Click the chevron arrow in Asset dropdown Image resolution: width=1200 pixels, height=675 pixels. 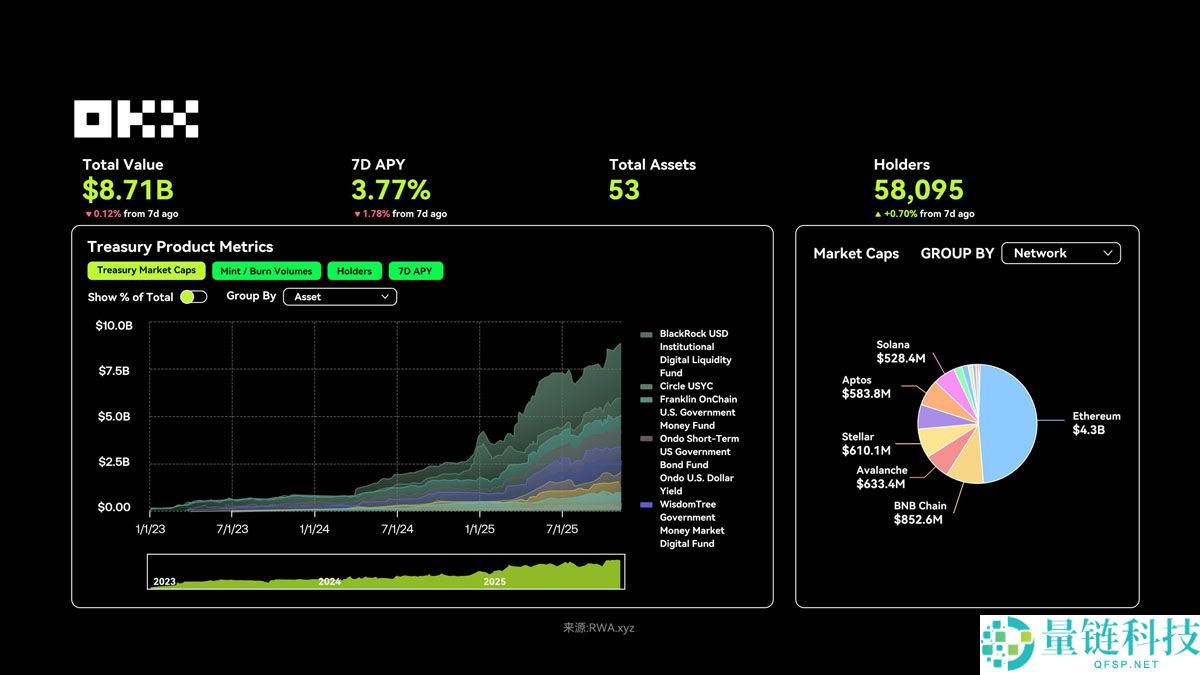tap(385, 297)
